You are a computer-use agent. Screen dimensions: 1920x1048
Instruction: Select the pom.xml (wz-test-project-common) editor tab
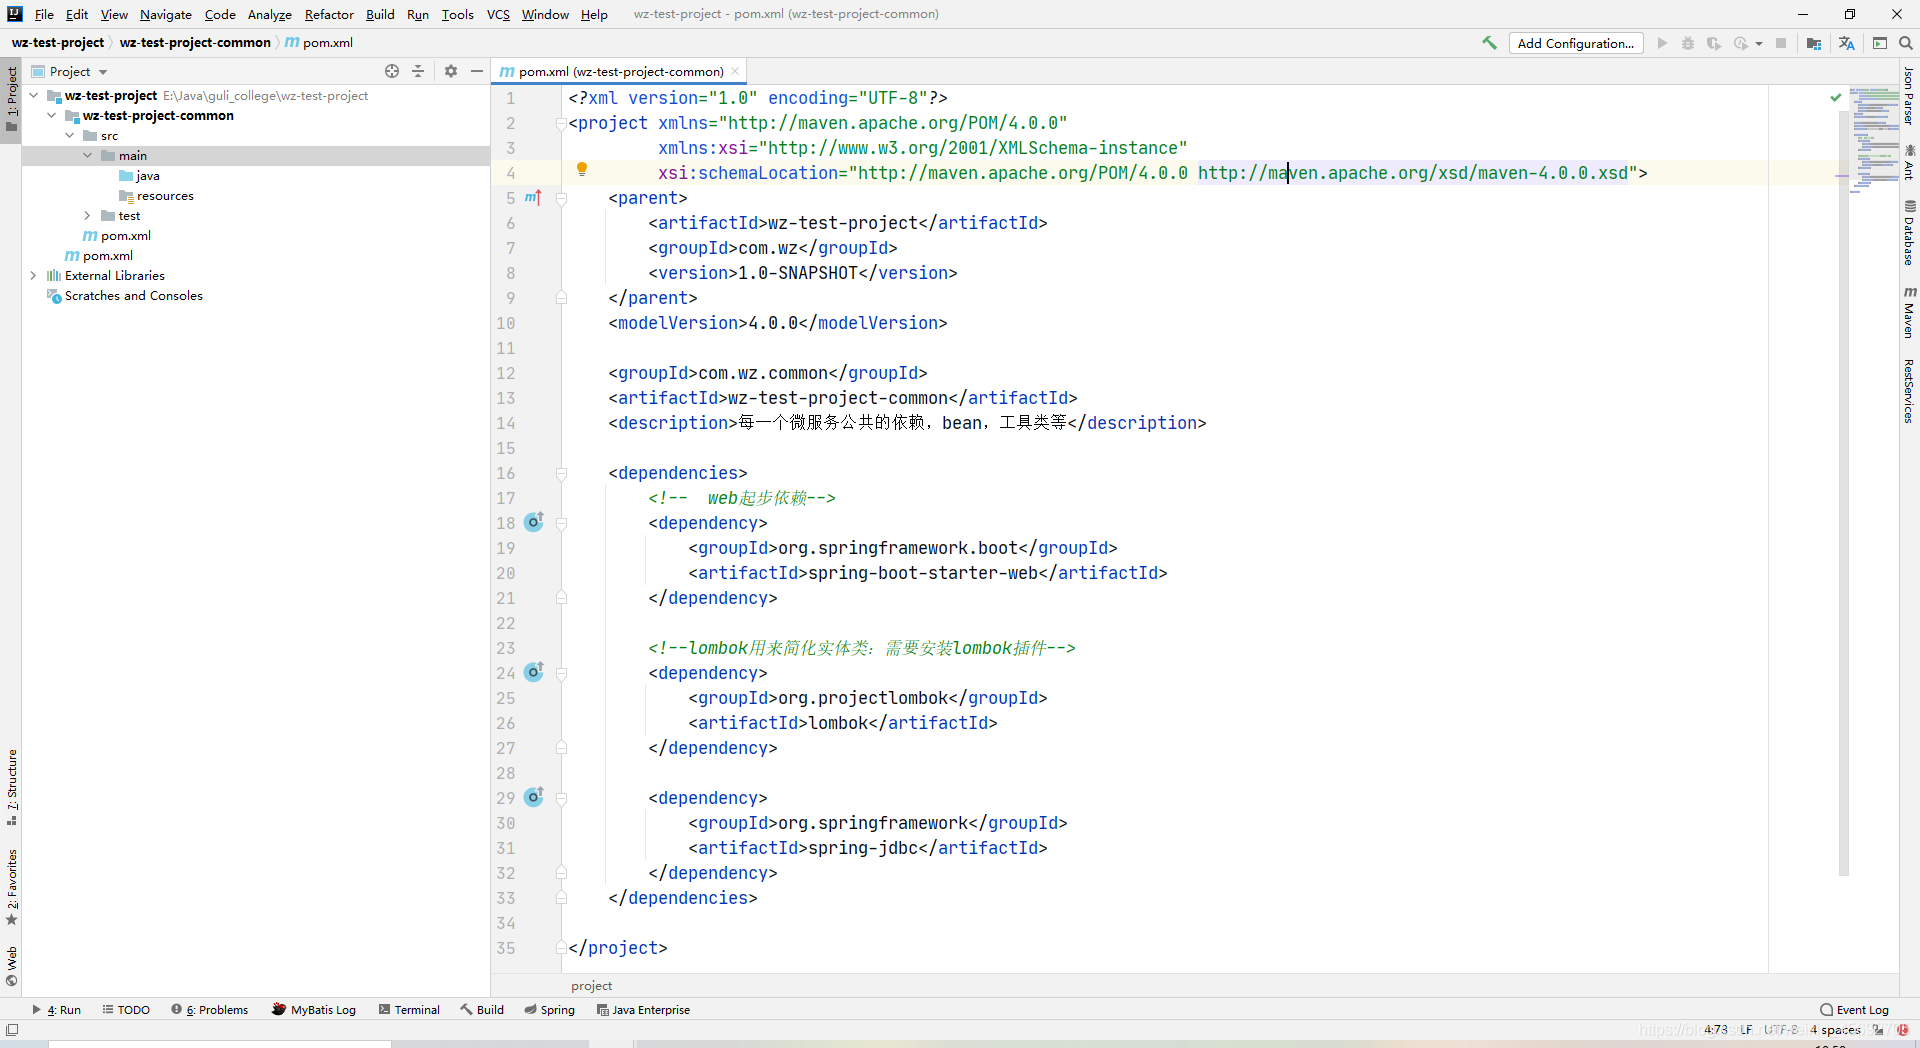[621, 71]
